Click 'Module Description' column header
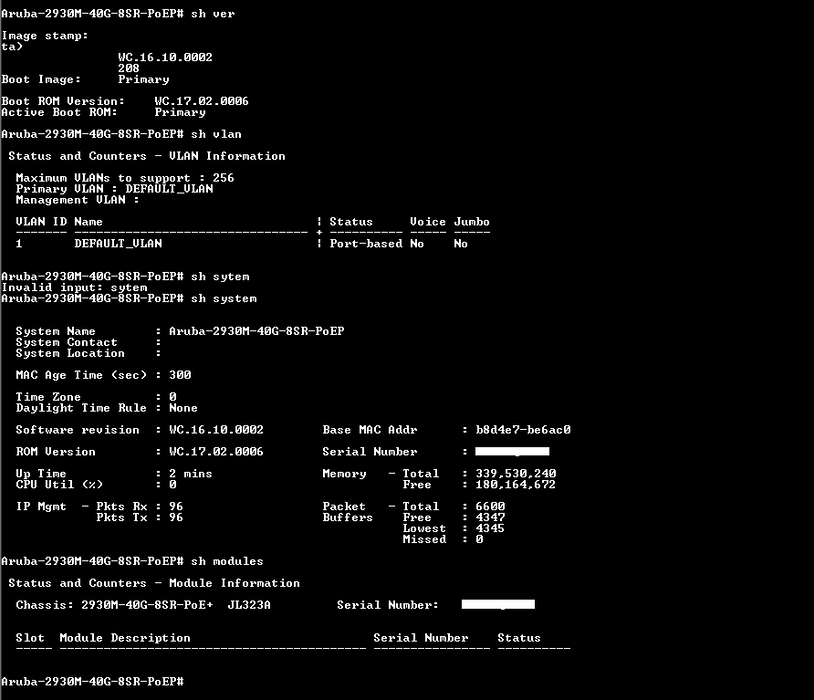 pos(125,638)
